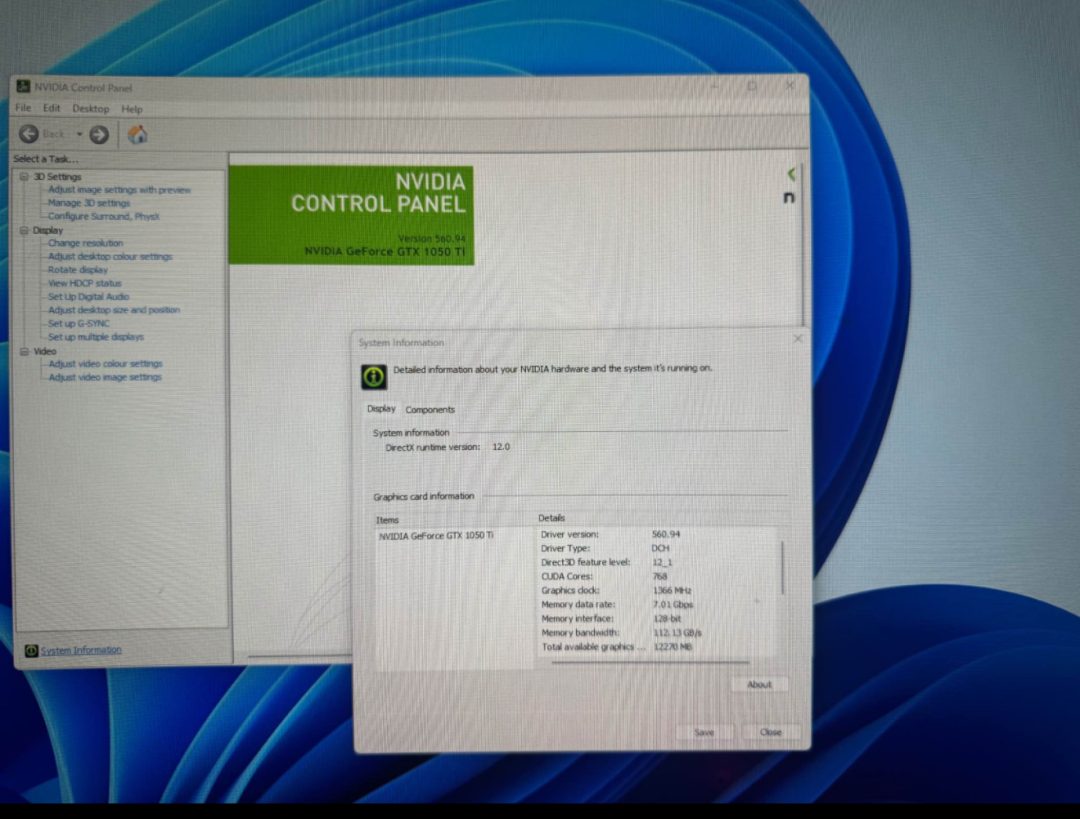Collapse the 3D Settings tree node
Screen dimensions: 1080x819
(x=24, y=177)
